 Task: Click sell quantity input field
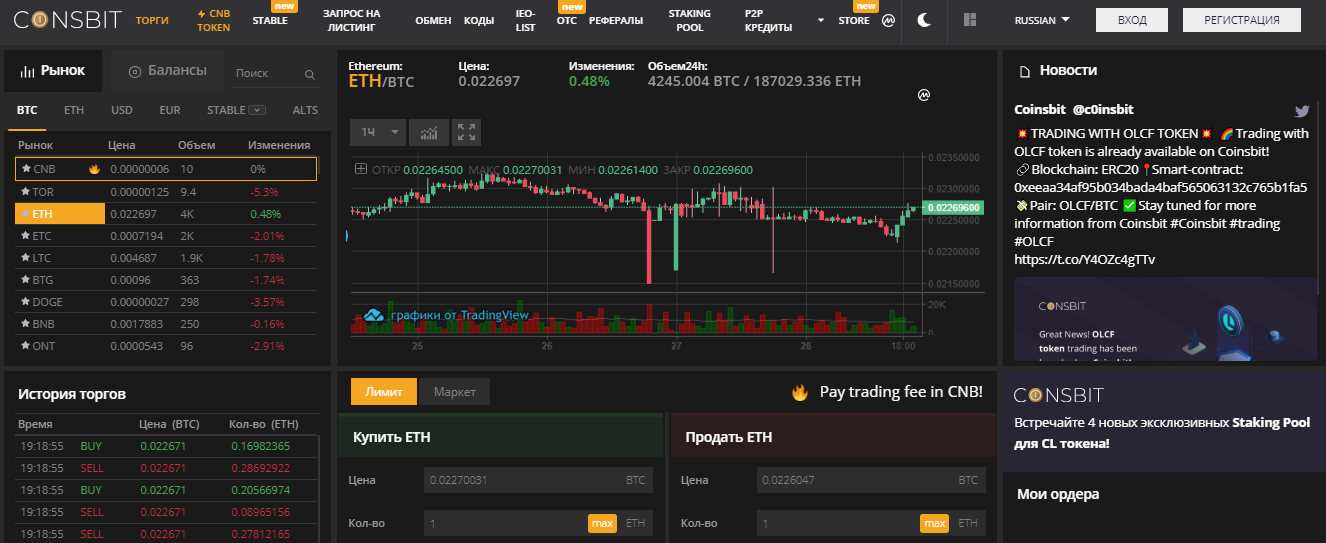click(x=870, y=523)
